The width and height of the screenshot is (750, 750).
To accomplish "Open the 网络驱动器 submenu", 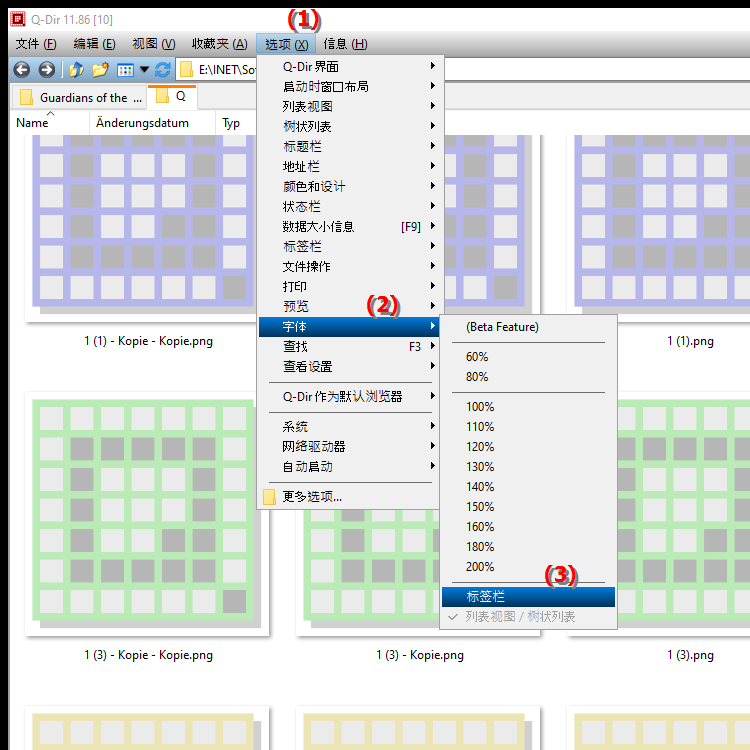I will coord(349,446).
